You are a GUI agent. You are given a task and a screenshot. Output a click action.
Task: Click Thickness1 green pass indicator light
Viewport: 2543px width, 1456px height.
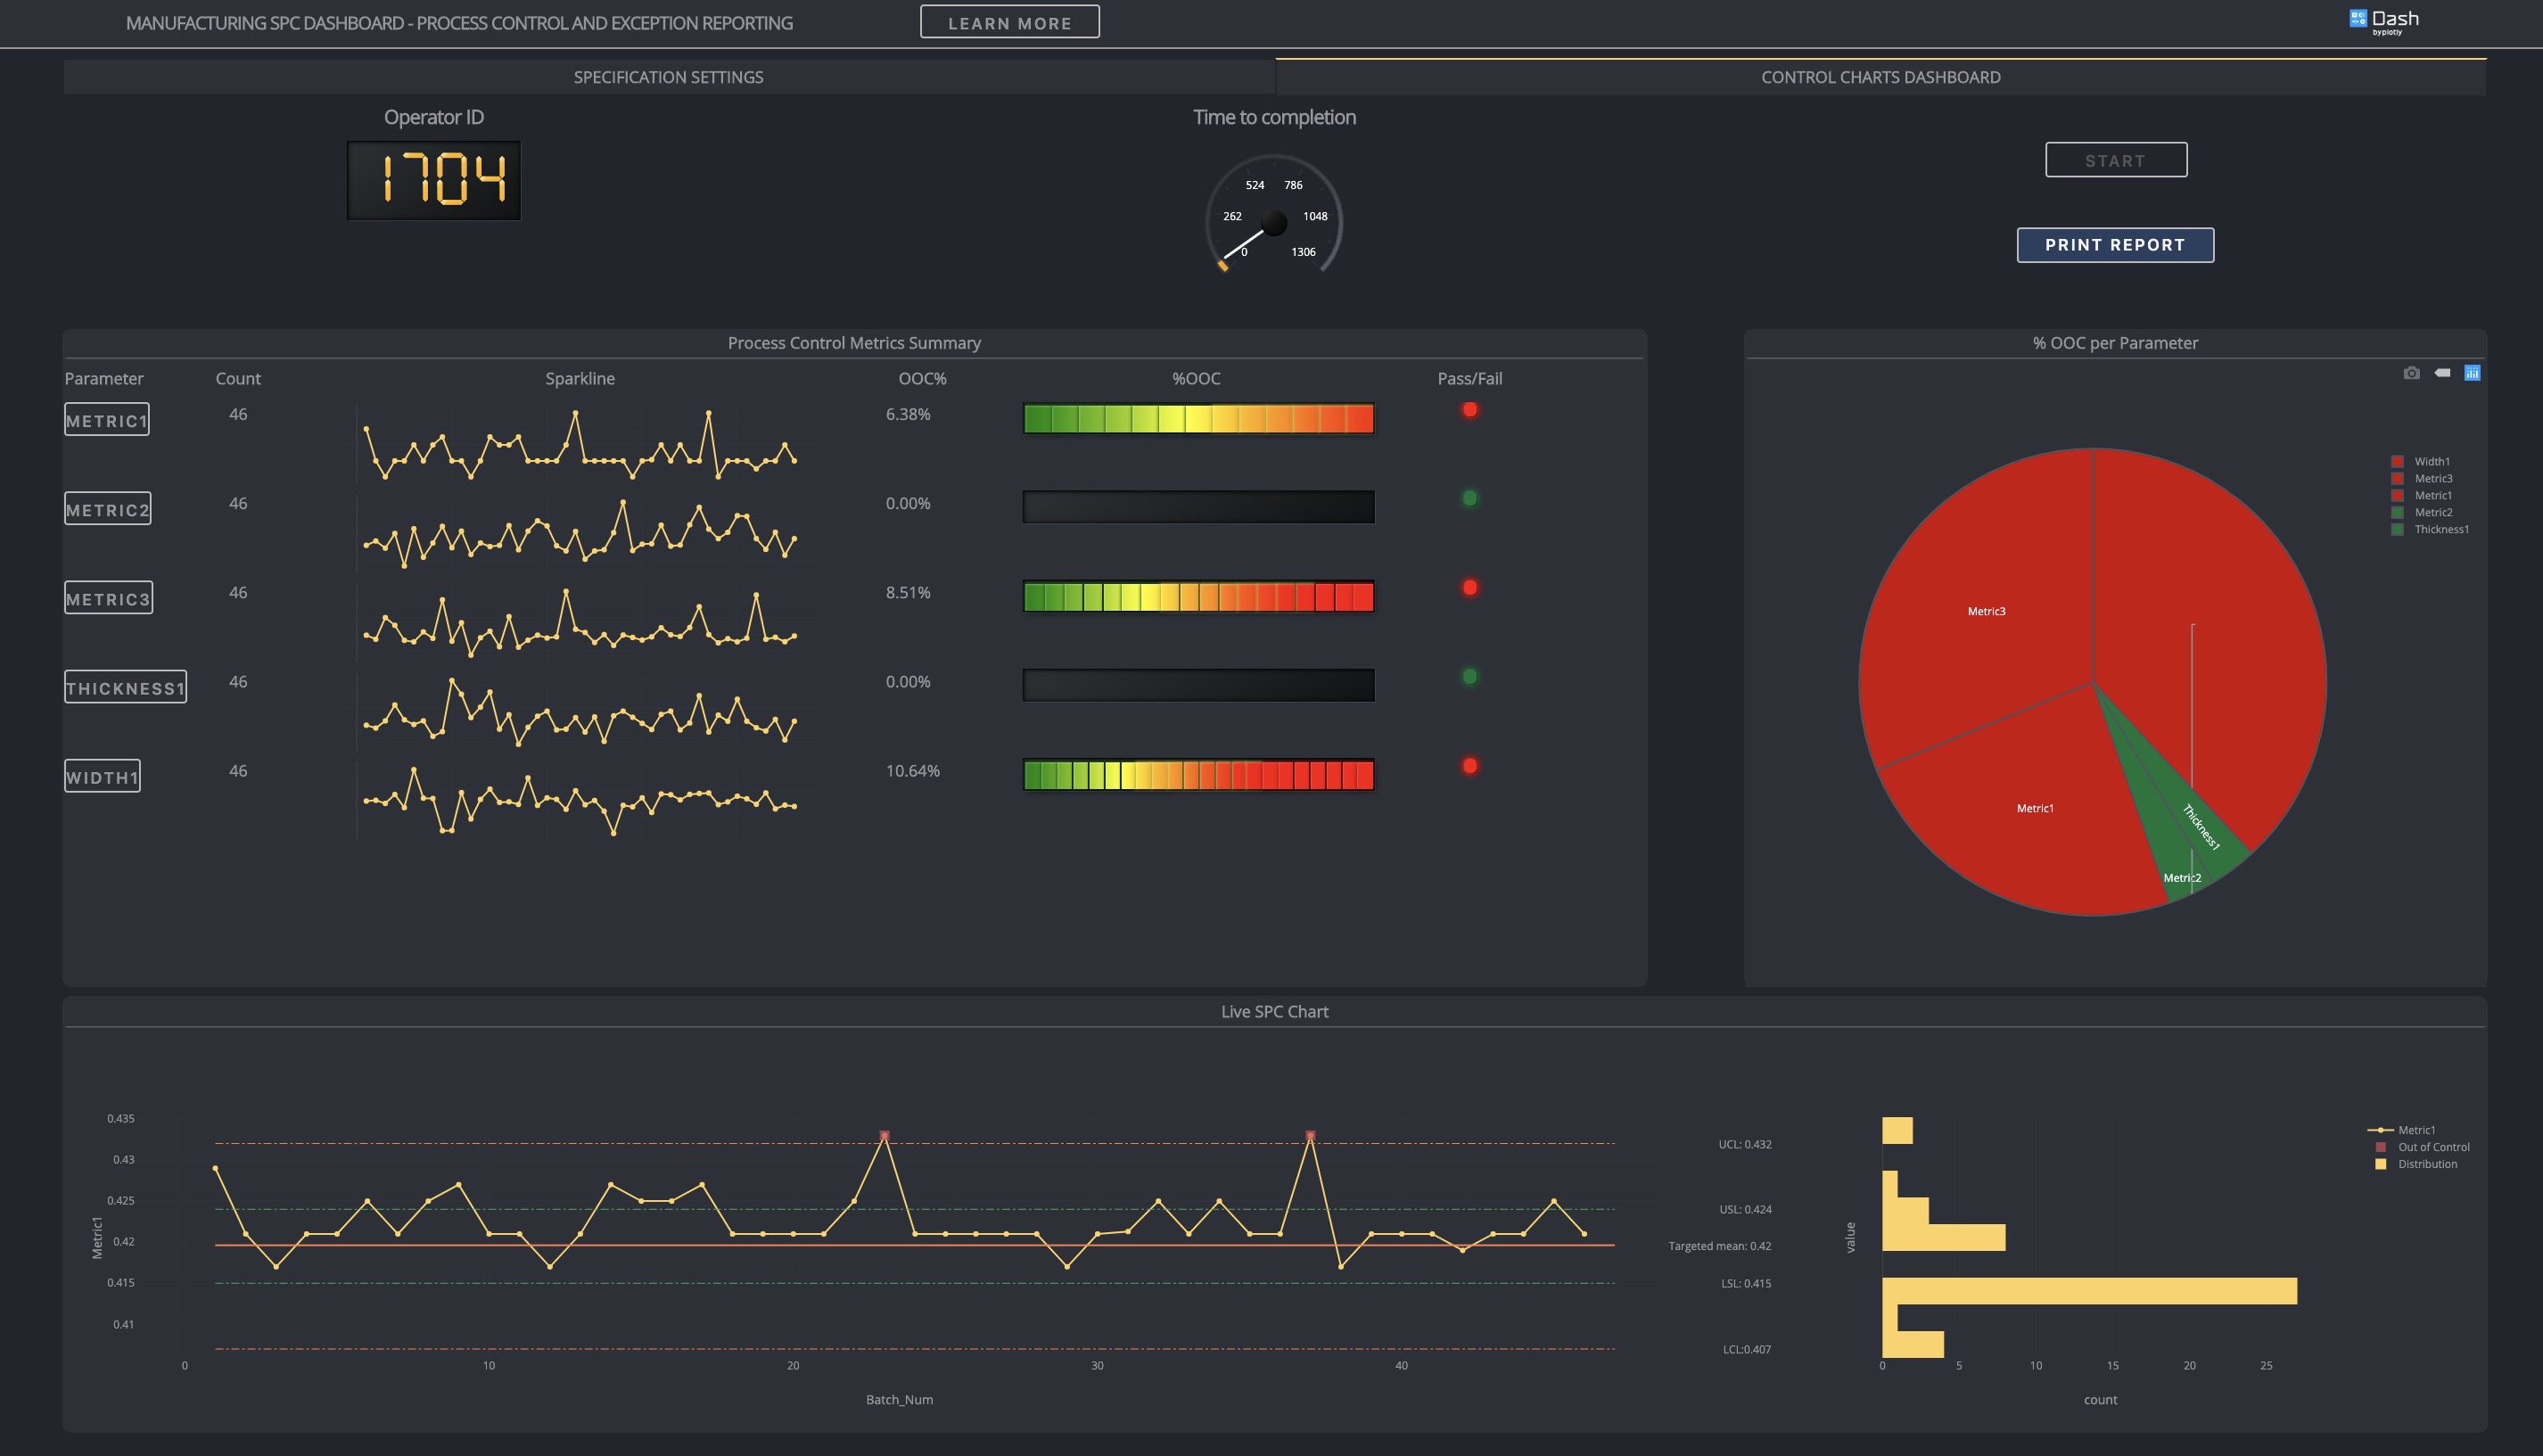pyautogui.click(x=1469, y=677)
